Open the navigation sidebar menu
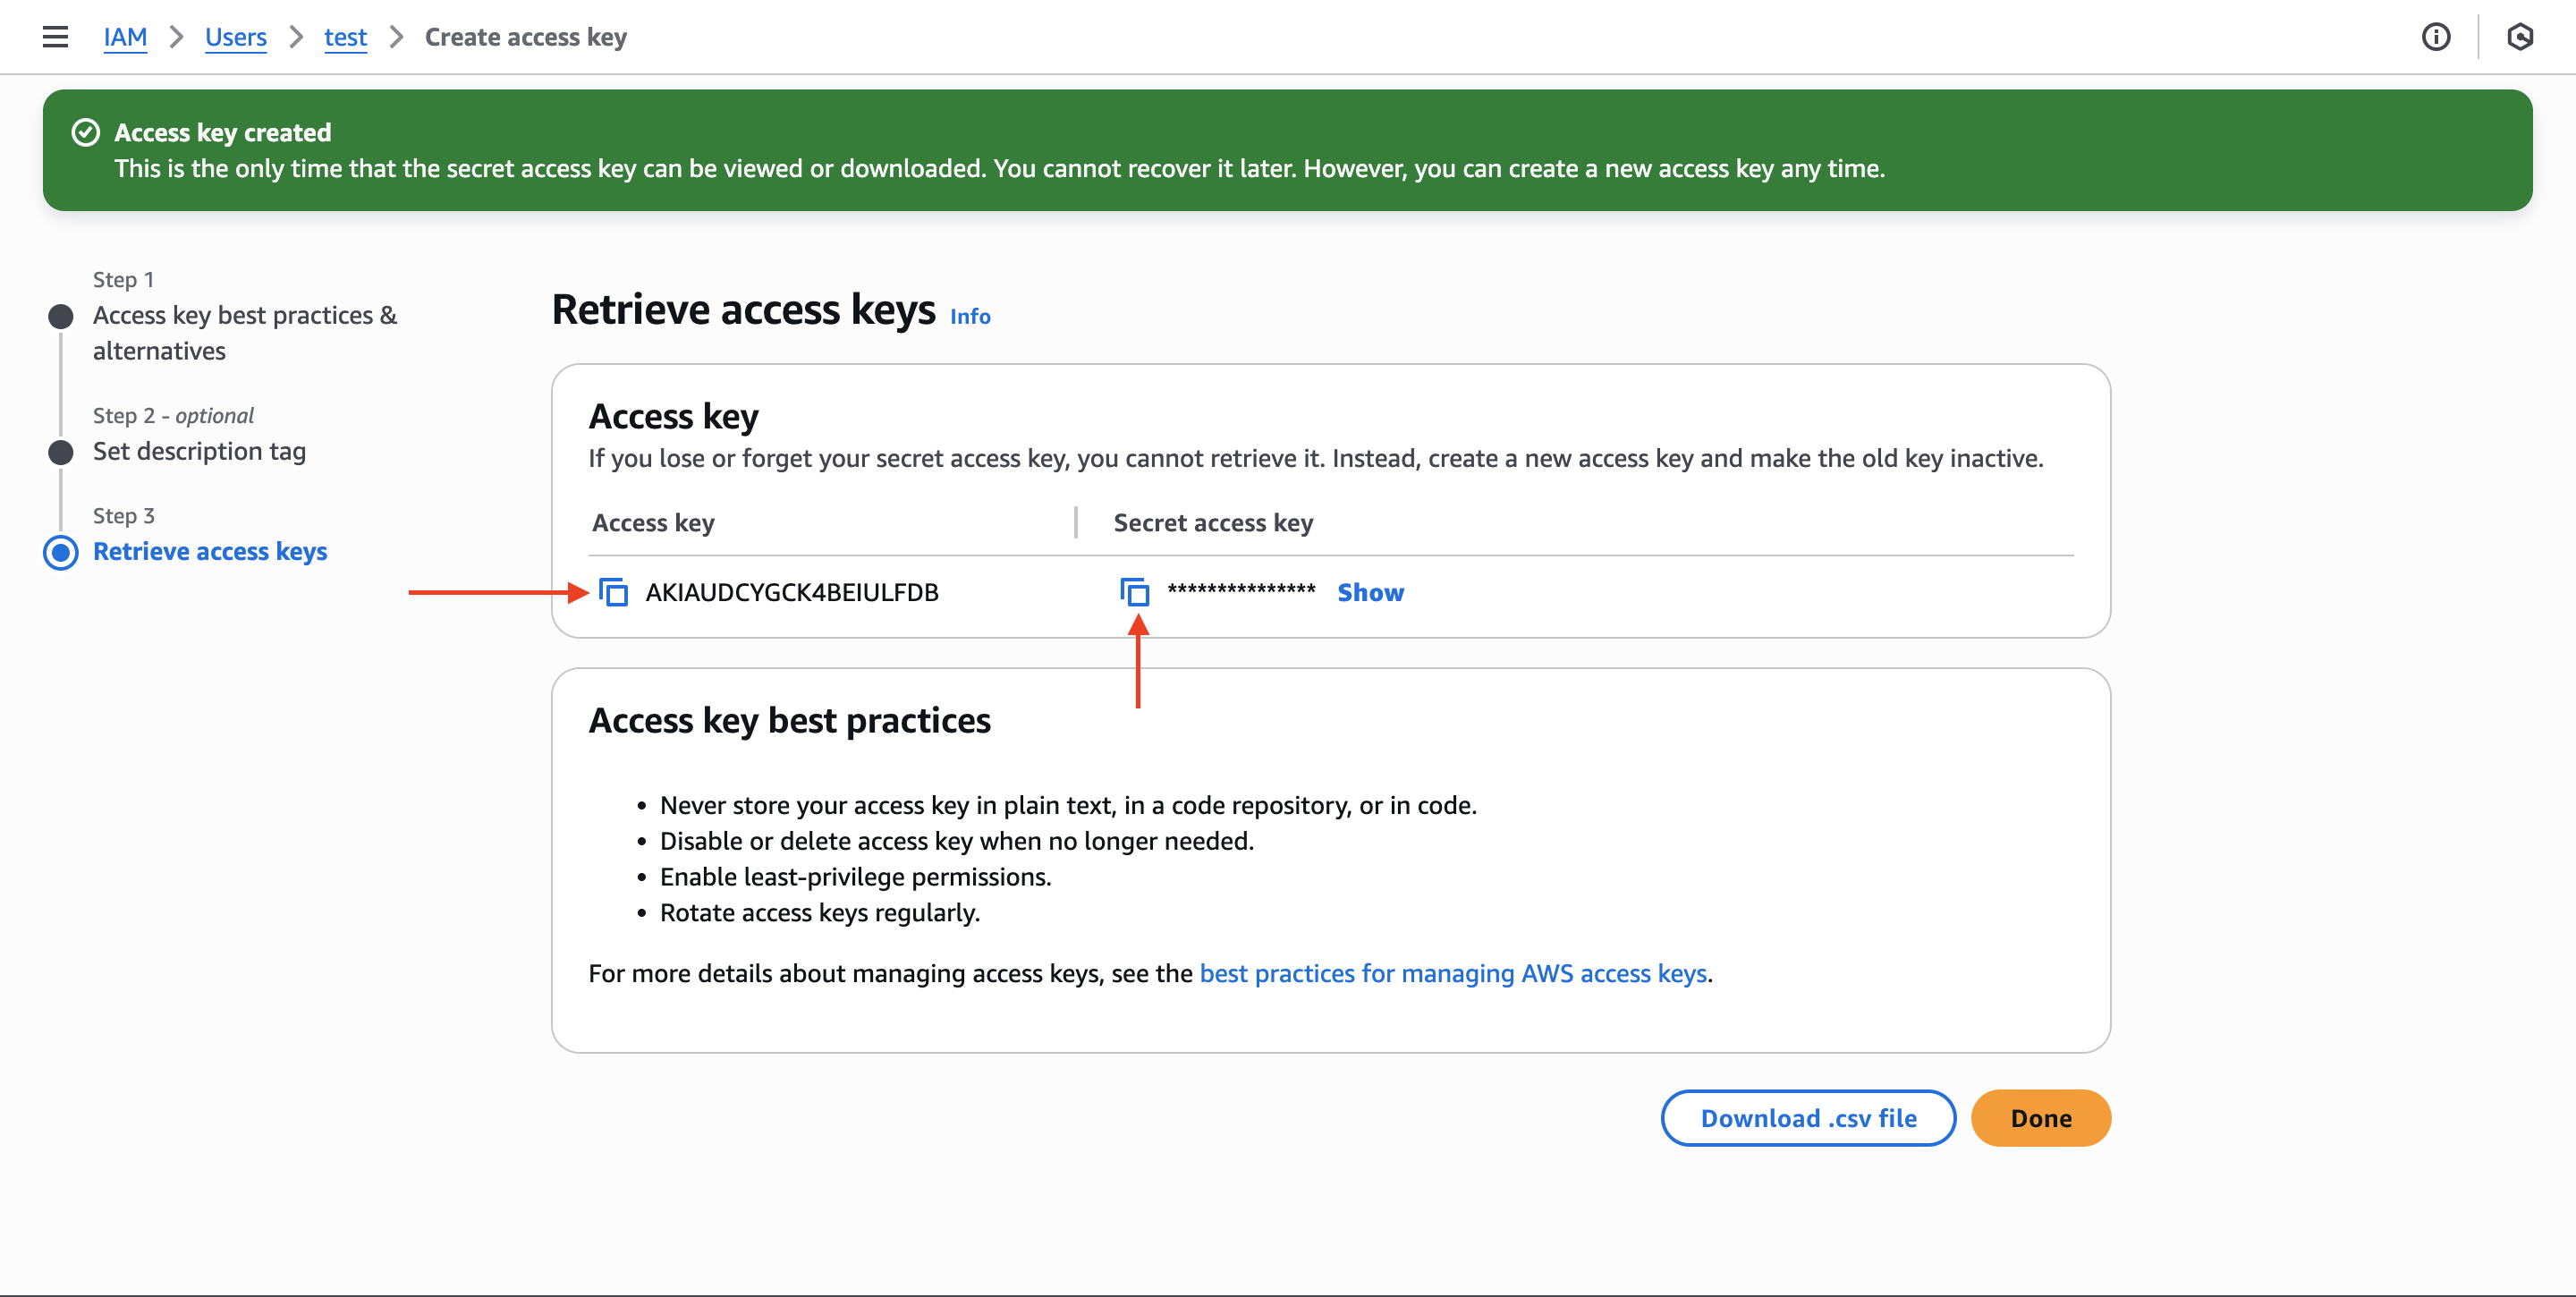 [x=55, y=36]
